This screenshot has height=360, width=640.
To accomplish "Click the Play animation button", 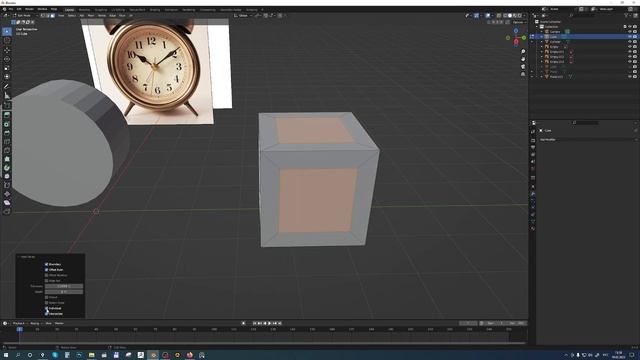I will (x=269, y=323).
